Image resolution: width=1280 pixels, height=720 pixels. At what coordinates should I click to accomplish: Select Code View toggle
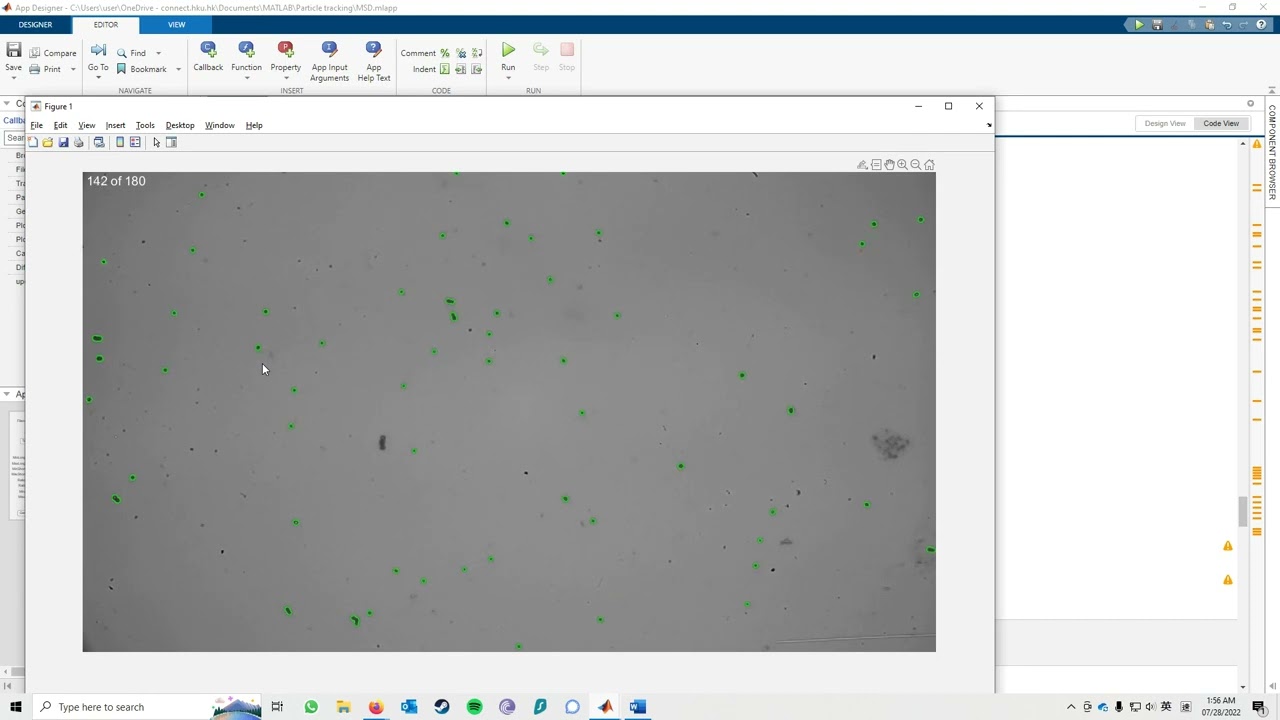tap(1221, 123)
